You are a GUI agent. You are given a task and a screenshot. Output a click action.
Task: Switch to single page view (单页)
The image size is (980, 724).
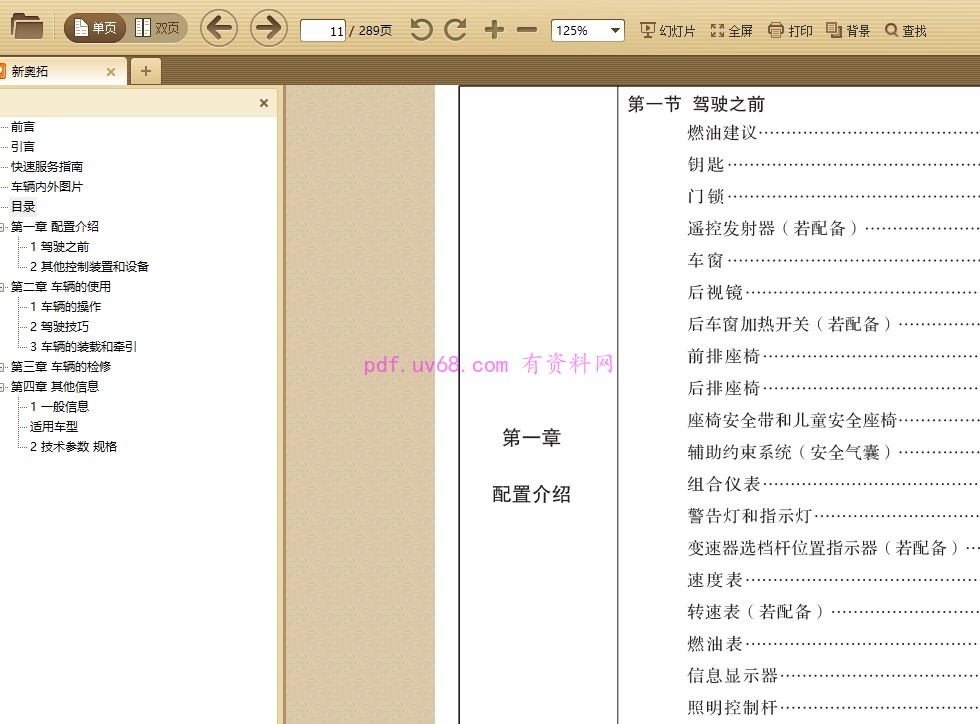coord(94,29)
